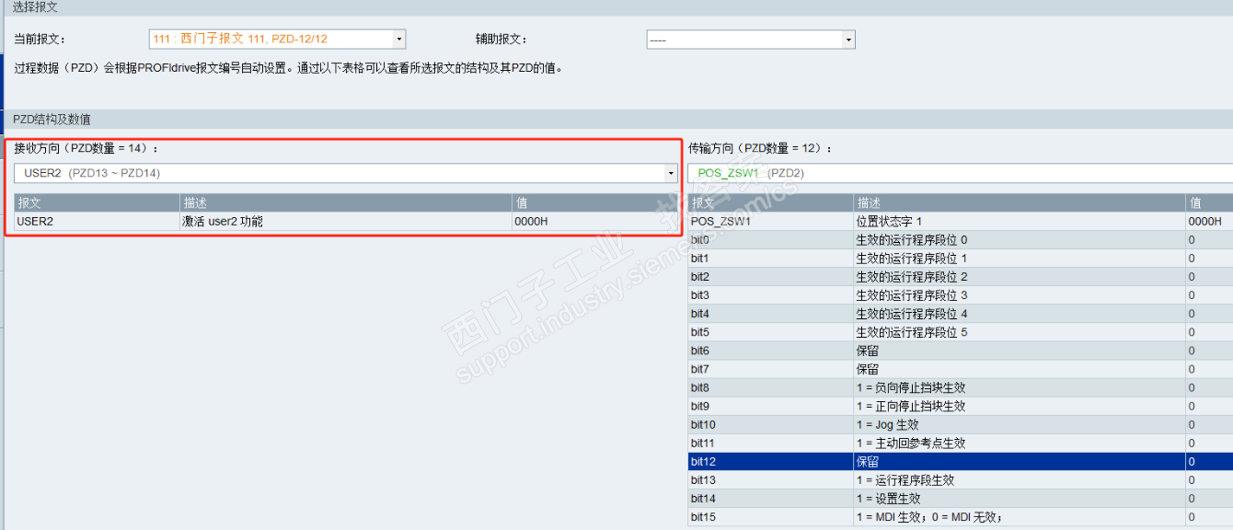Select the bit2 row
The width and height of the screenshot is (1233, 530).
(x=960, y=277)
